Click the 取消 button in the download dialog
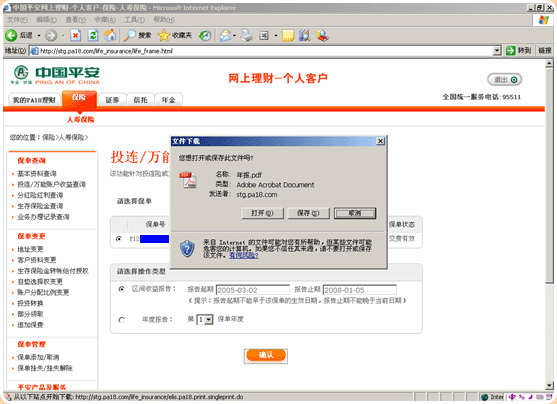557x404 pixels. (x=355, y=213)
